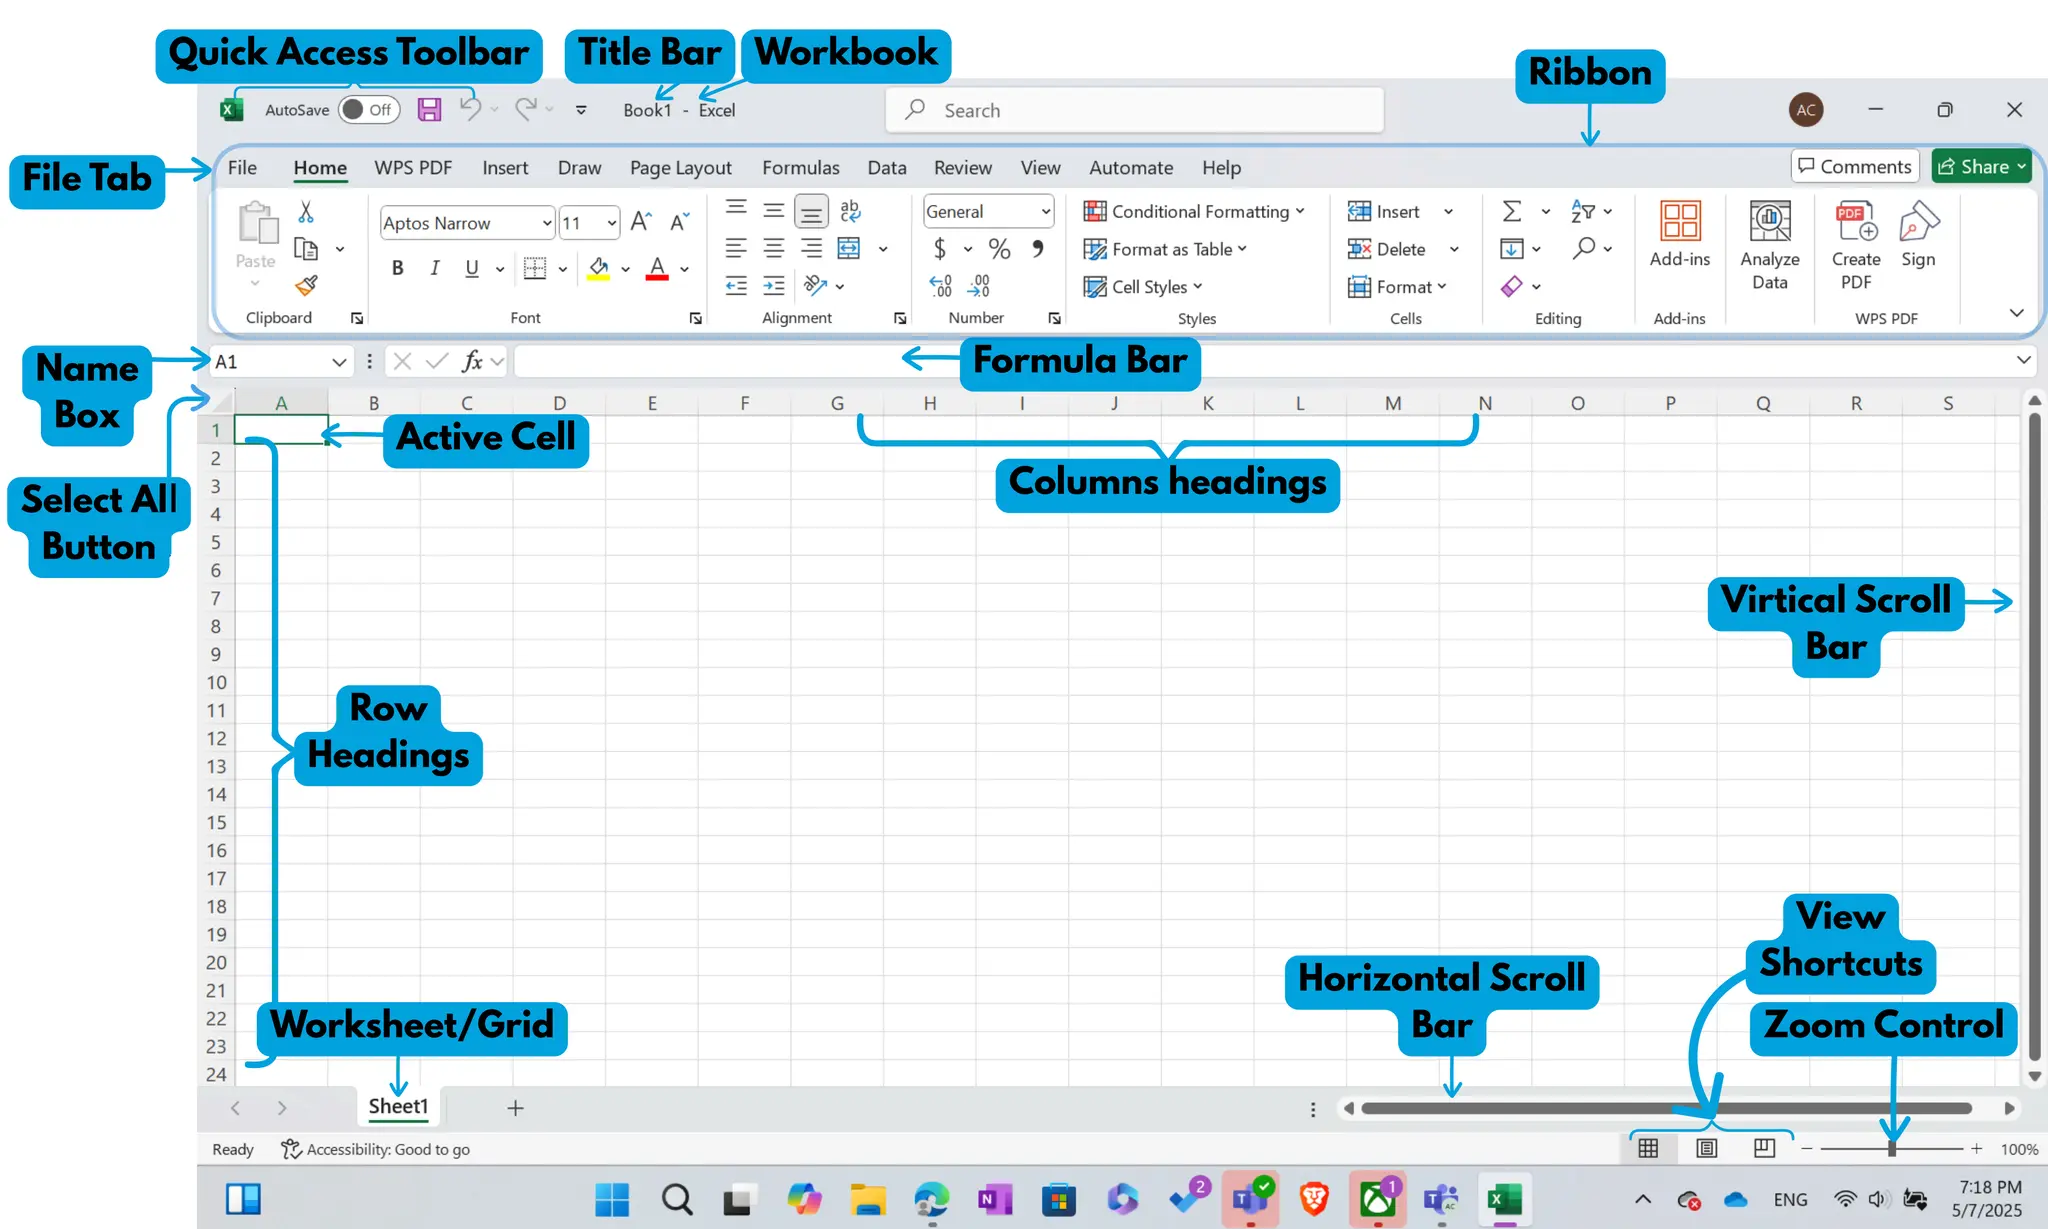Toggle Bottom Align for cell text
The width and height of the screenshot is (2048, 1229).
tap(811, 212)
